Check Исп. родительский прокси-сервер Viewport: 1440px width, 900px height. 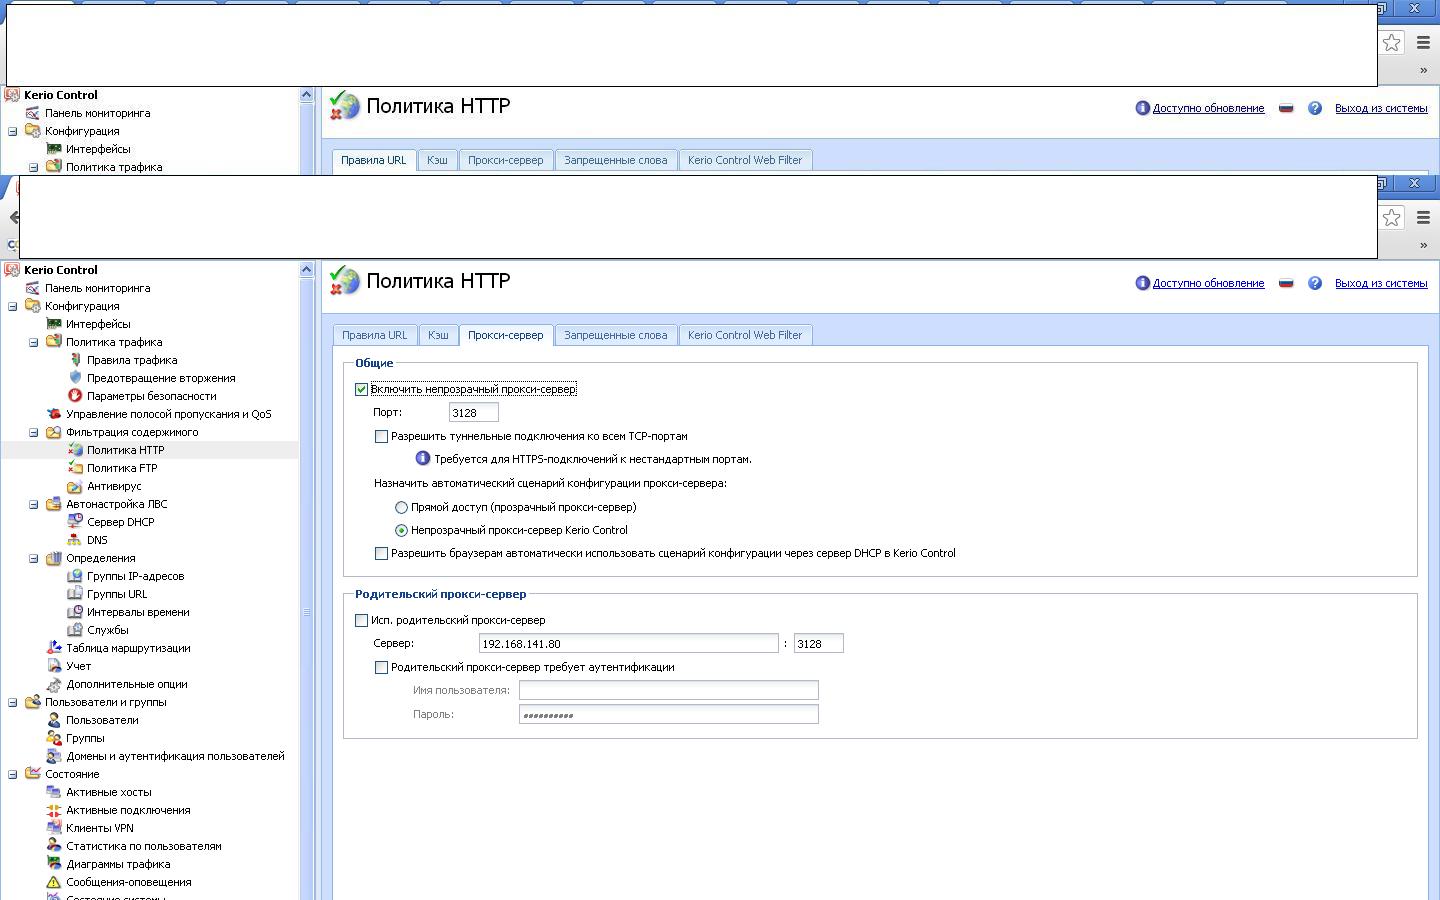361,620
